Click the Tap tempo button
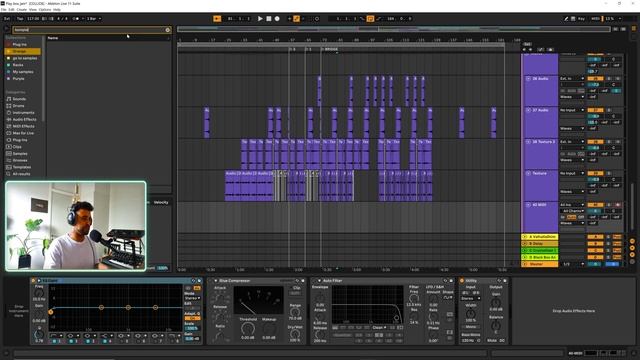The image size is (640, 360). [20, 18]
